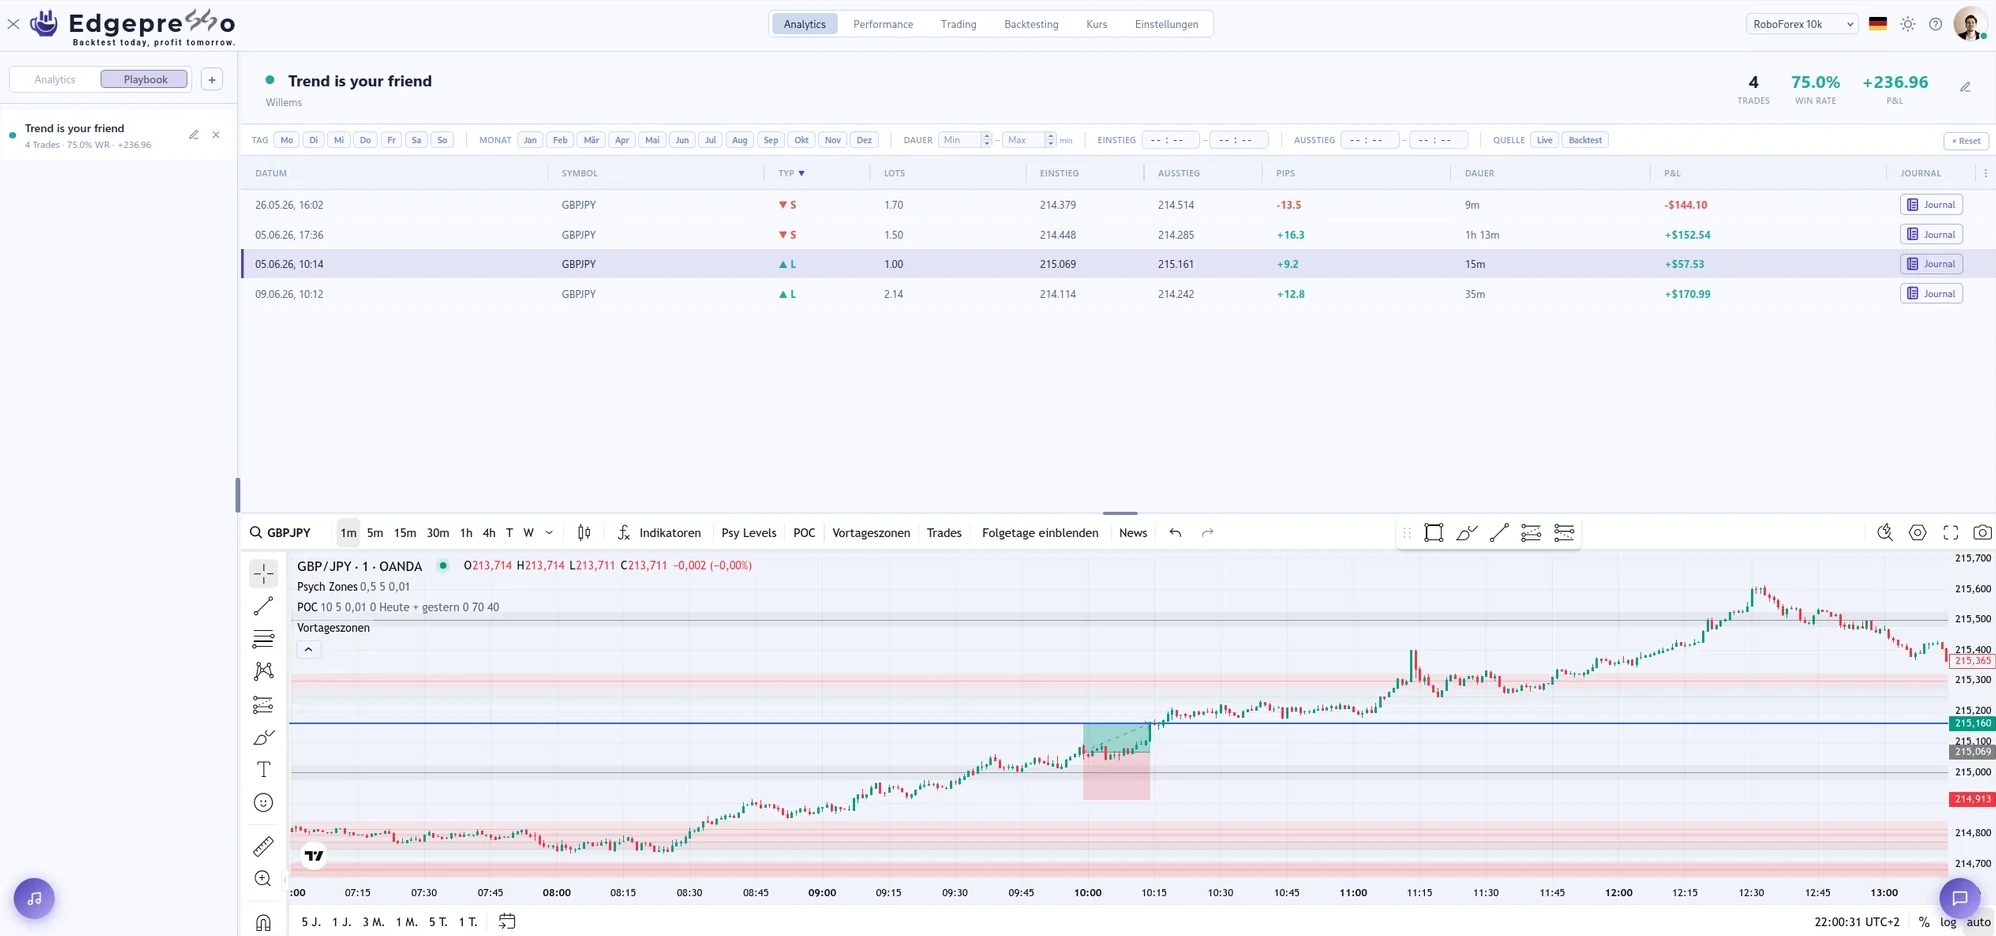Switch theme with the sun icon
This screenshot has width=1996, height=936.
click(1908, 24)
